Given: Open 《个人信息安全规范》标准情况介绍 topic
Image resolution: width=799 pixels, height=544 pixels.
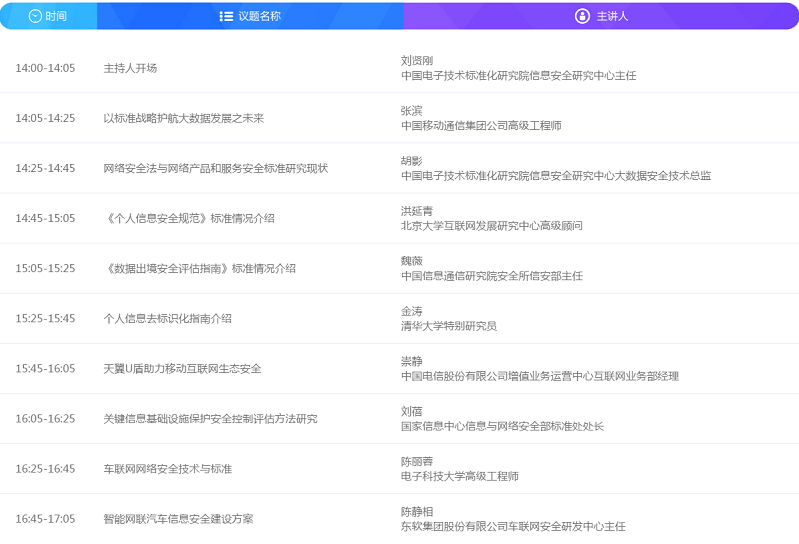Looking at the screenshot, I should tap(189, 218).
